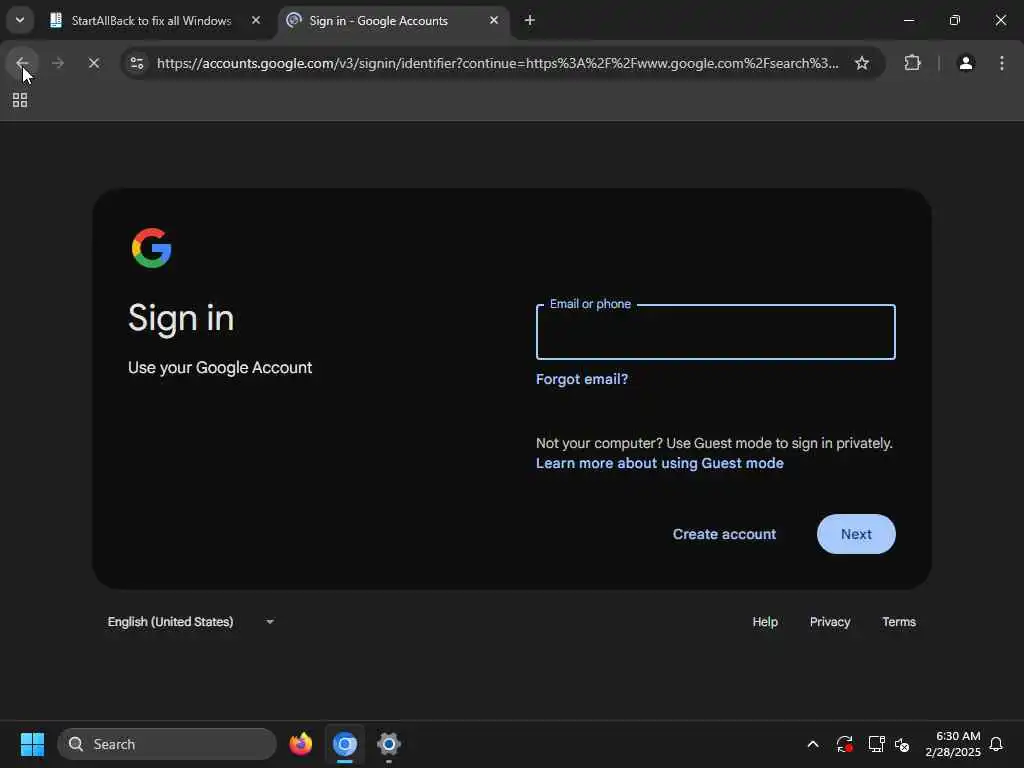1024x768 pixels.
Task: Click the update sync tray icon
Action: 844,744
